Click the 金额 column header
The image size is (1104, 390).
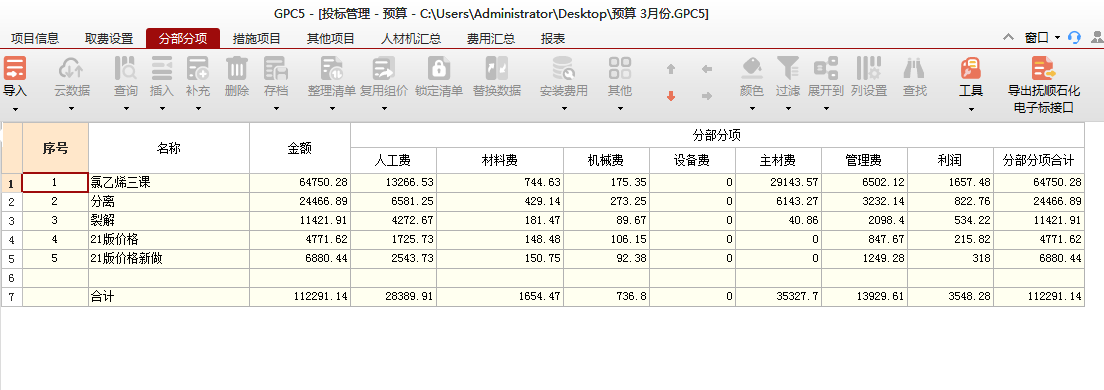300,149
